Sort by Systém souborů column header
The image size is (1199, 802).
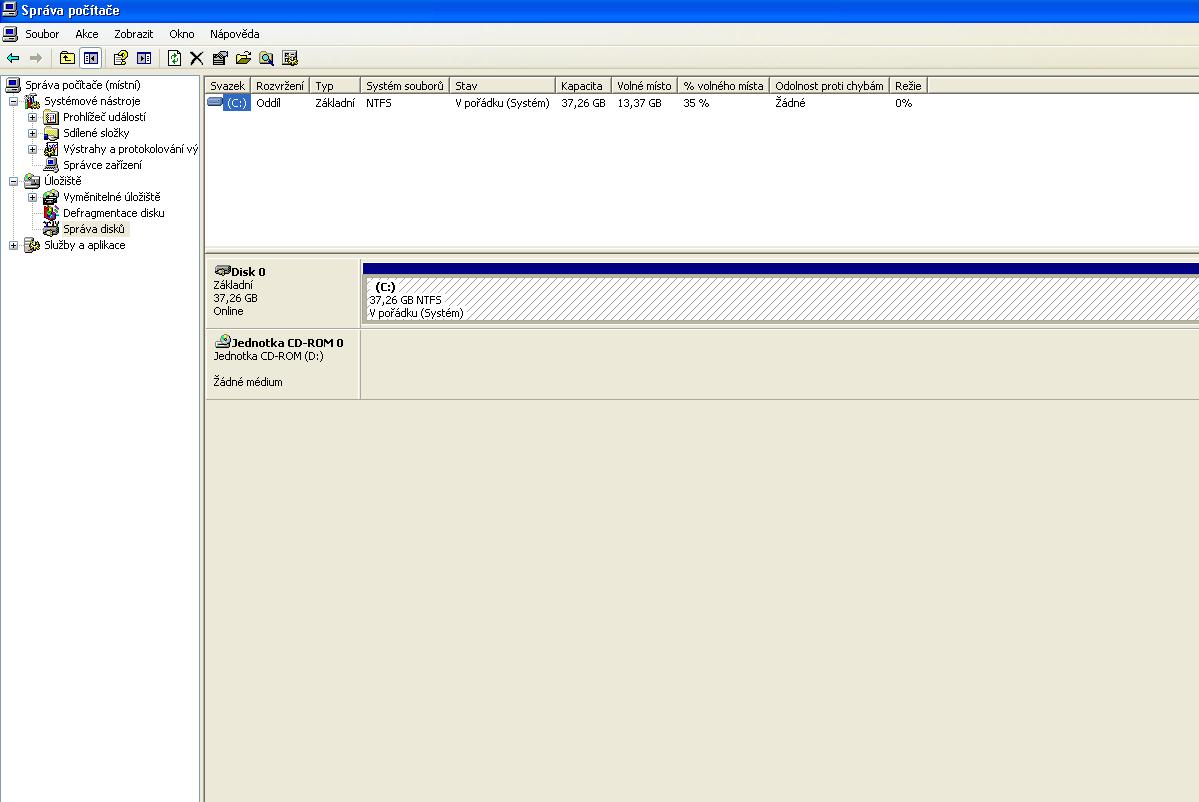pos(405,86)
